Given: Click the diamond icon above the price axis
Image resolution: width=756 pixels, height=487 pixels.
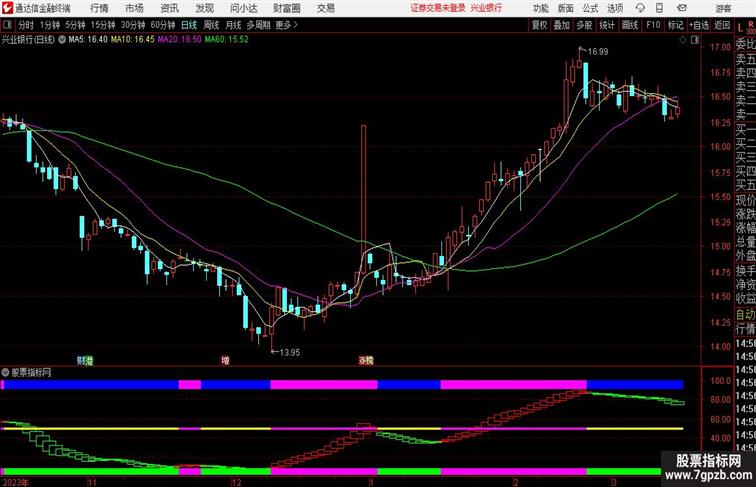Looking at the screenshot, I should (x=683, y=40).
